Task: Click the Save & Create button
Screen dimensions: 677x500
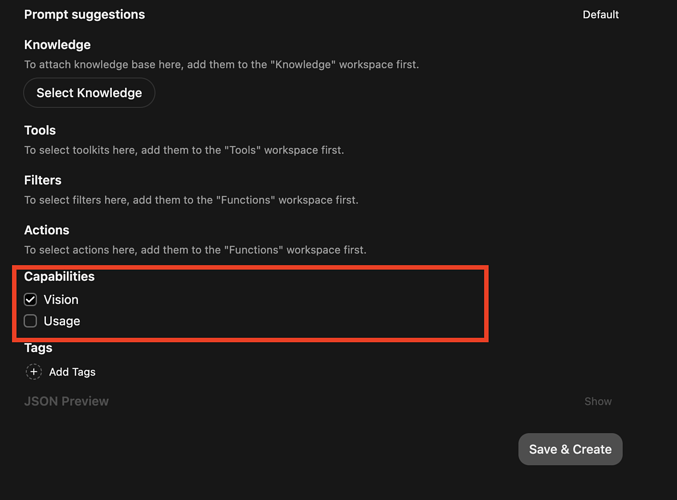Action: pyautogui.click(x=570, y=449)
